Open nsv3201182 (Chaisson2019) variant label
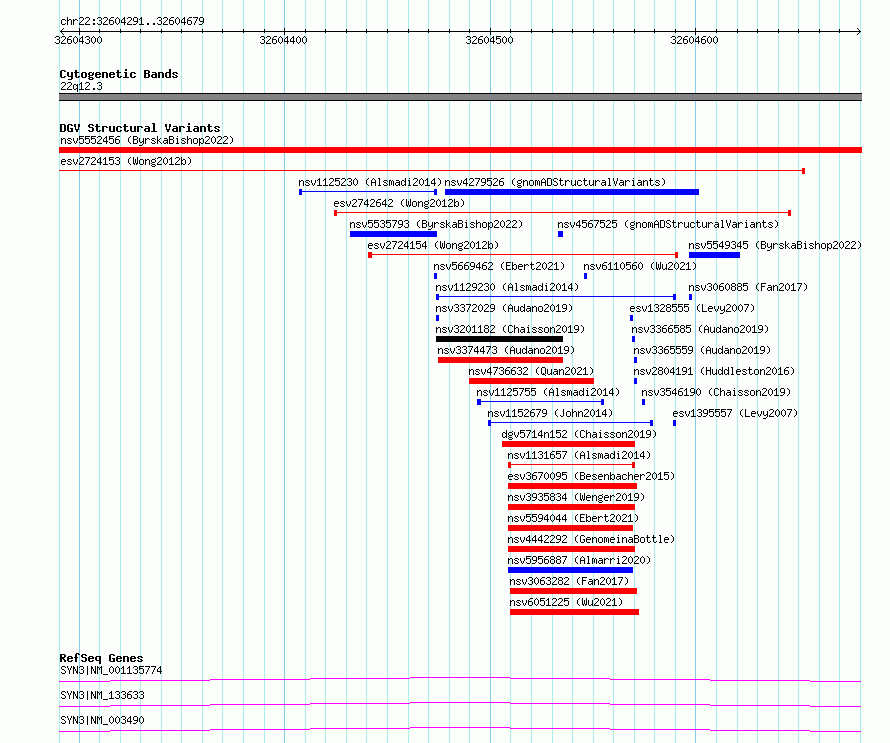Viewport: 890px width, 743px height. [x=510, y=329]
